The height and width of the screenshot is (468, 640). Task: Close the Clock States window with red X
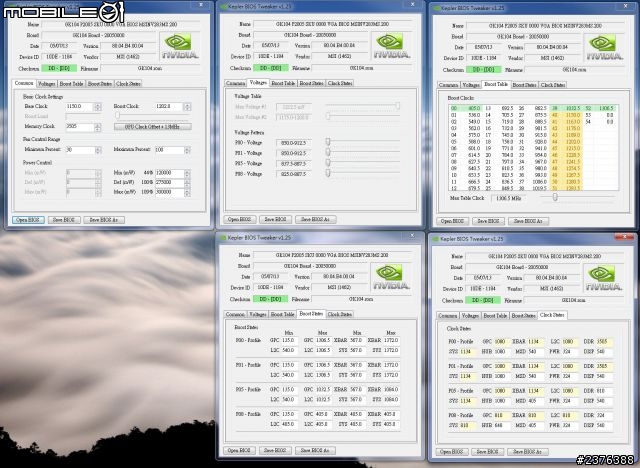pos(624,237)
